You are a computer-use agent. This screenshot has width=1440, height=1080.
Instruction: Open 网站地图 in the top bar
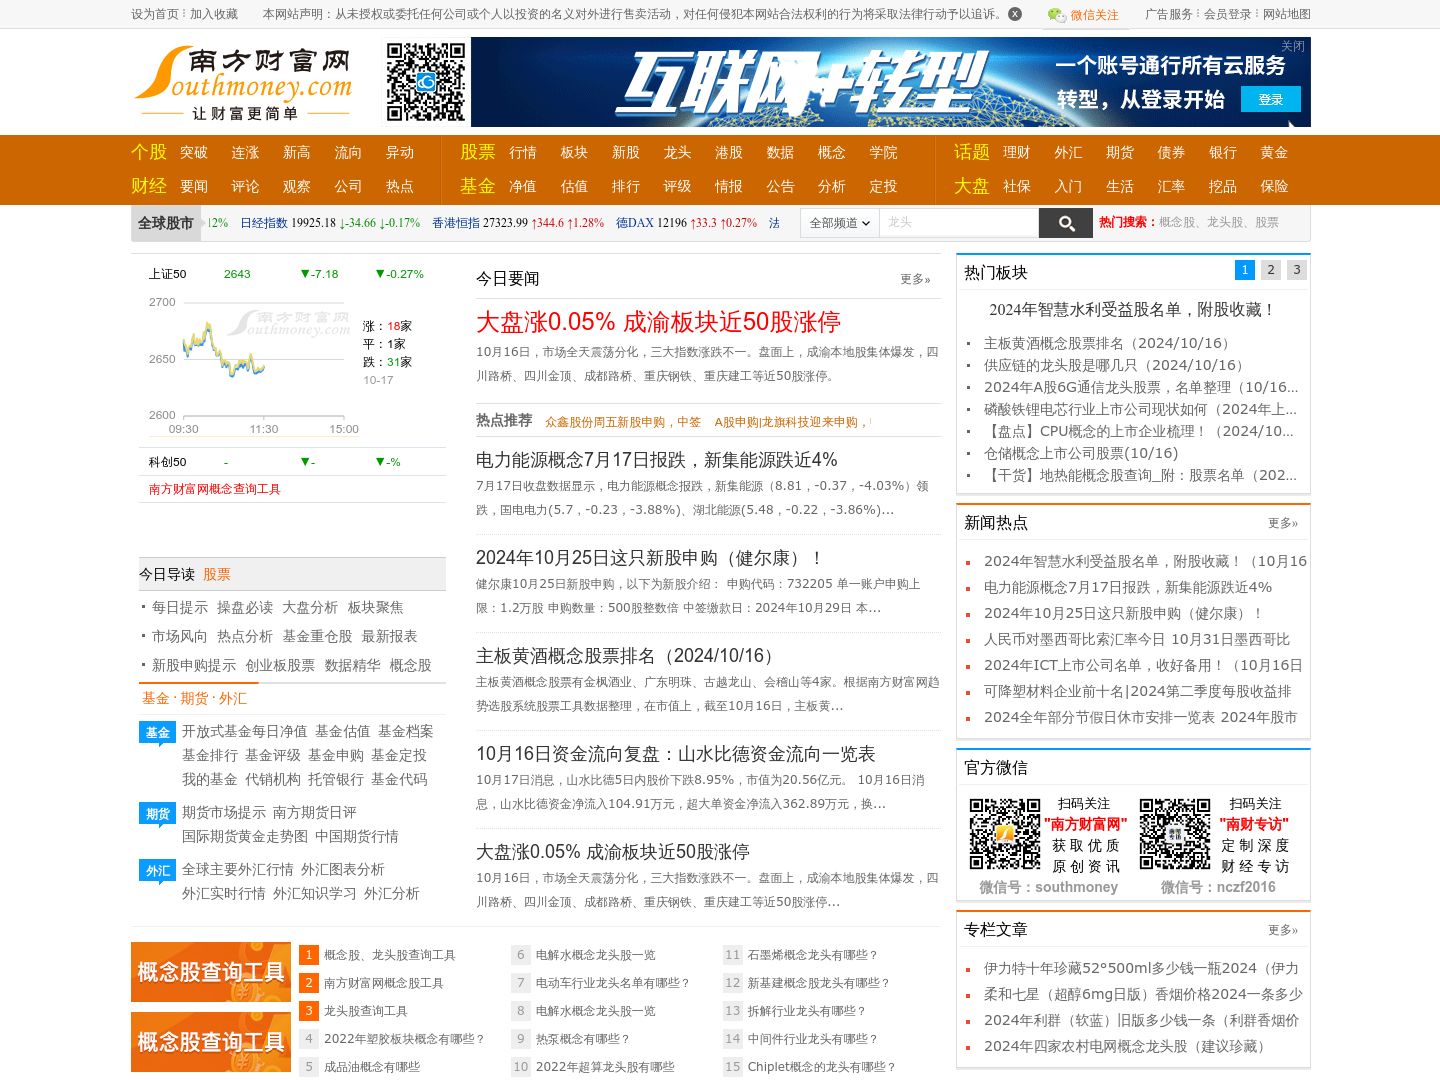pyautogui.click(x=1287, y=14)
